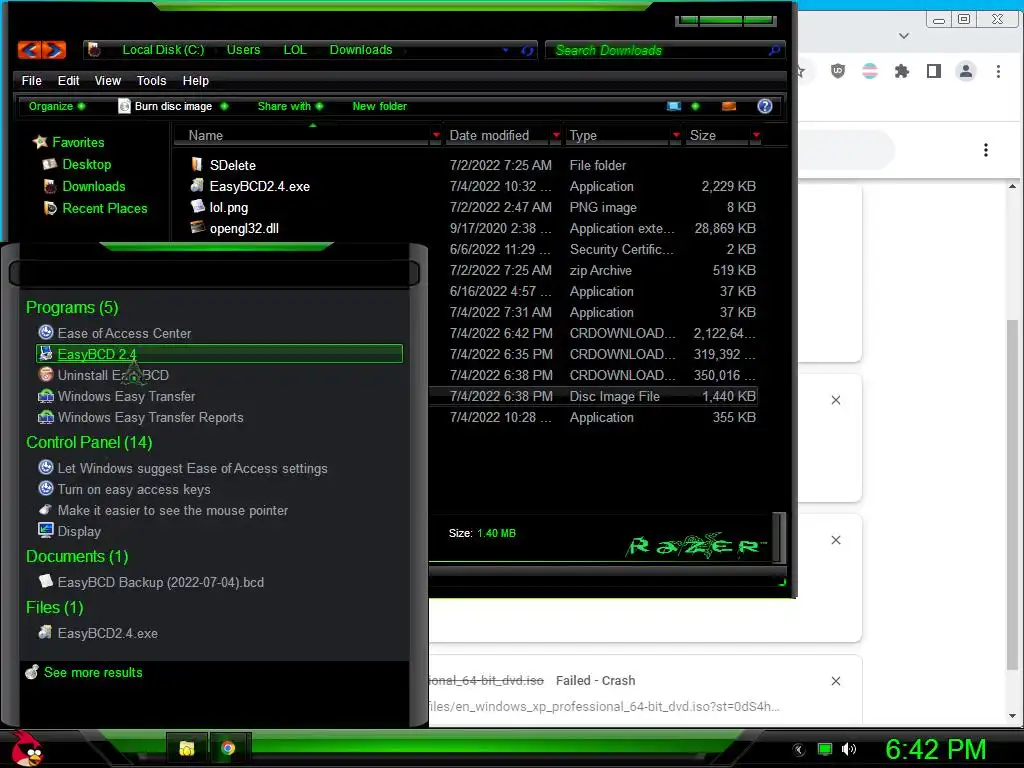
Task: Open the View menu
Action: click(108, 80)
